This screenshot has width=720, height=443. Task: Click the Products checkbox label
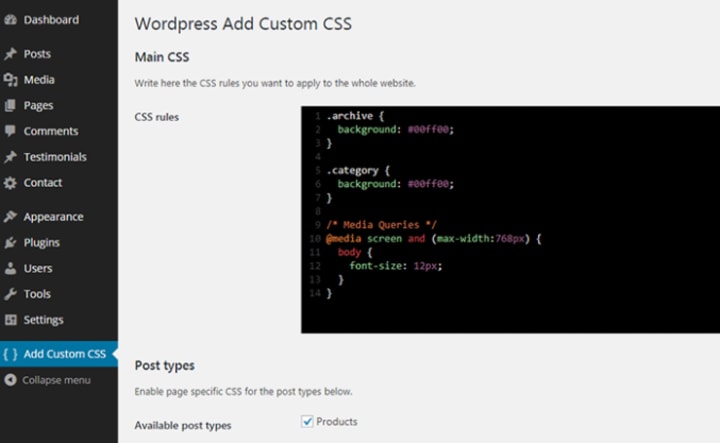[337, 421]
